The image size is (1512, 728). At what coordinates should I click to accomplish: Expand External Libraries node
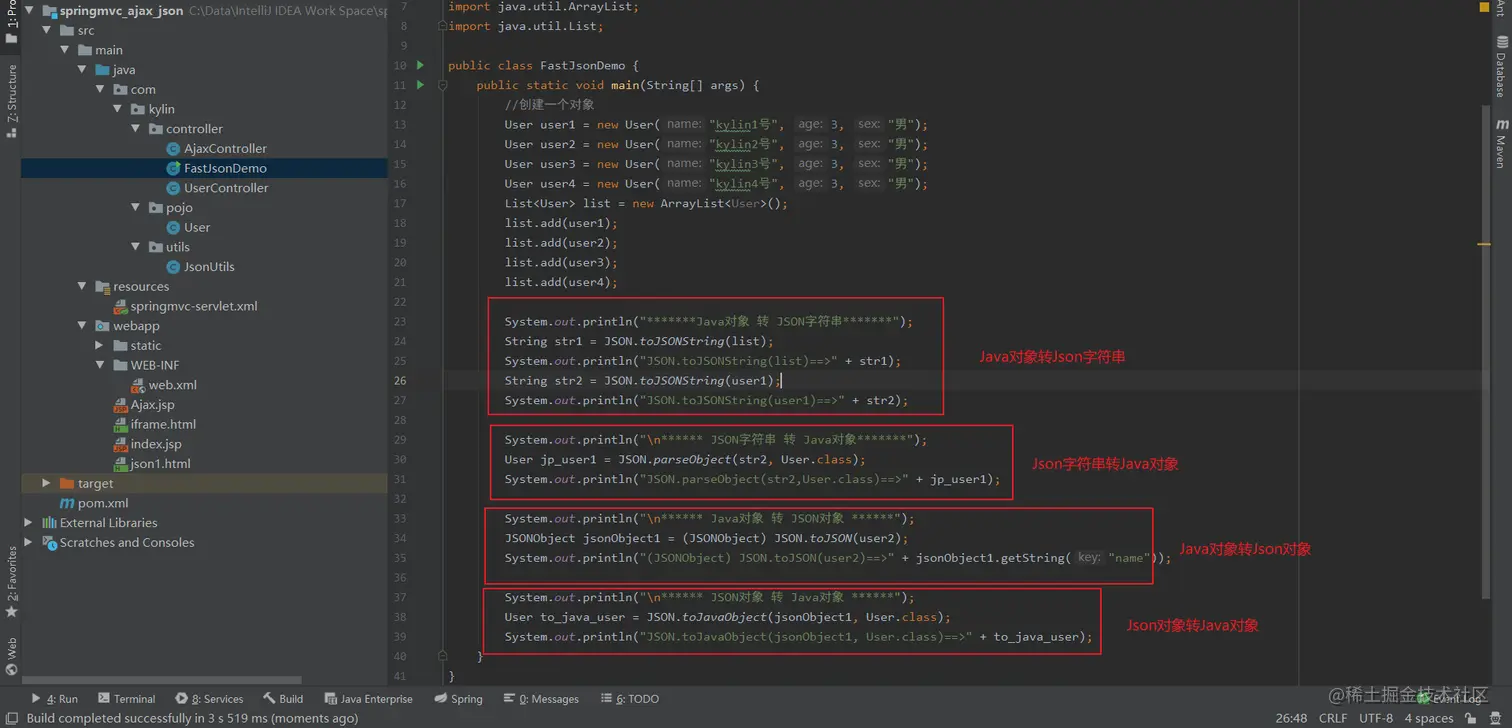29,523
